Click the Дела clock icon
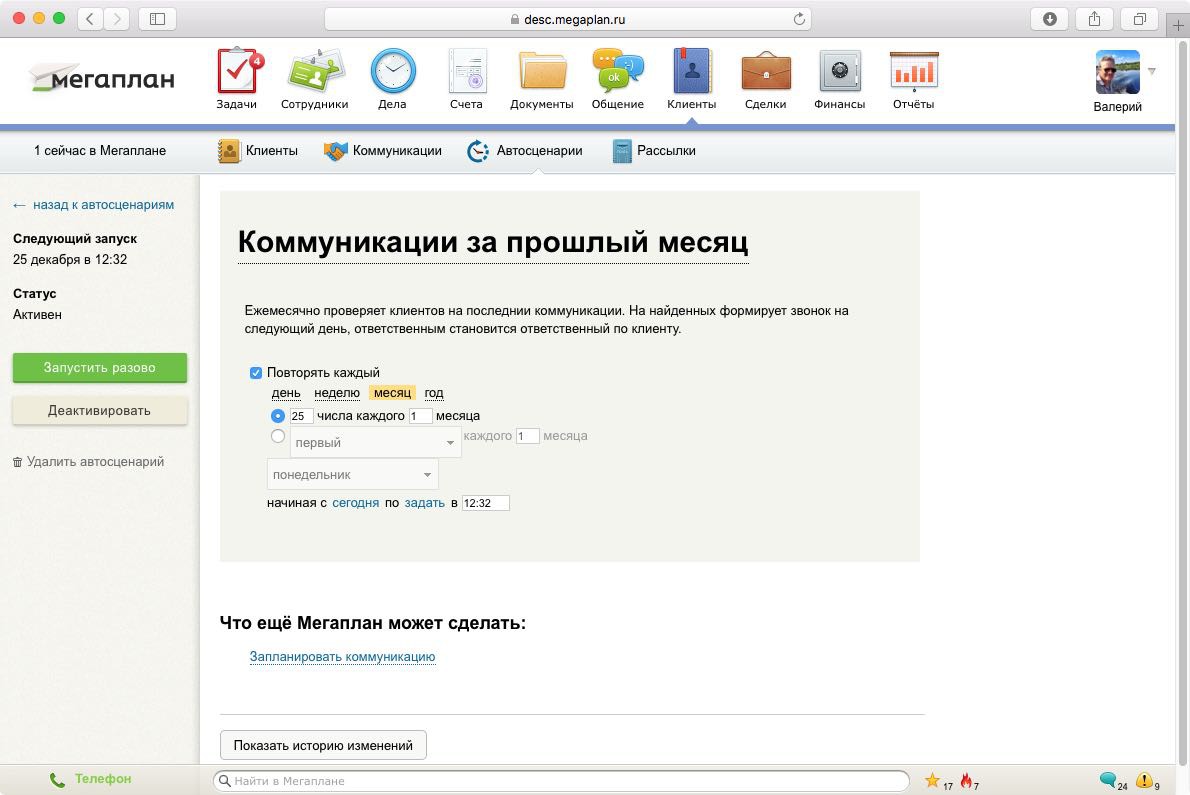 (x=392, y=70)
